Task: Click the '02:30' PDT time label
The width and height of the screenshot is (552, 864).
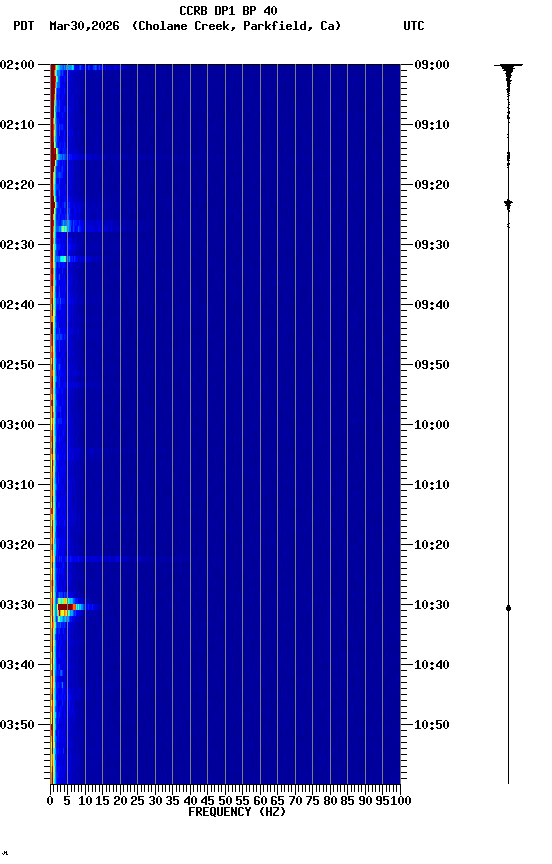Action: click(17, 245)
